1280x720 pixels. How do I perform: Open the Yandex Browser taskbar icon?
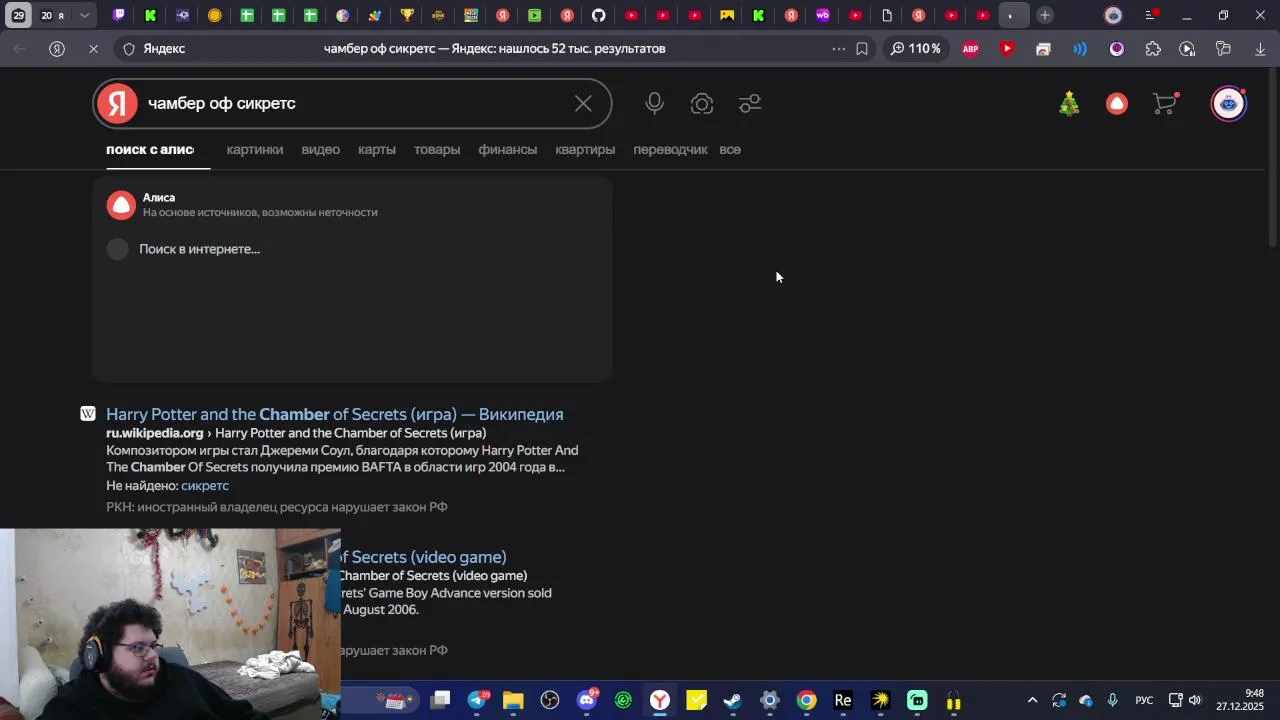(660, 700)
